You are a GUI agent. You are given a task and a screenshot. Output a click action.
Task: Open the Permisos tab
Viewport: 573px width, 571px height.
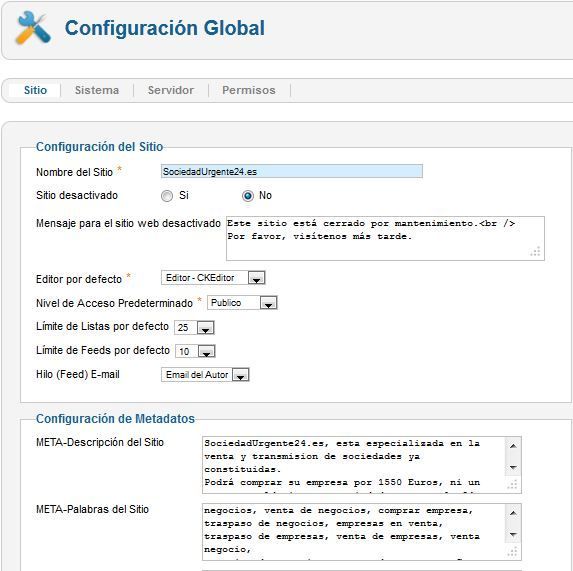click(x=249, y=90)
